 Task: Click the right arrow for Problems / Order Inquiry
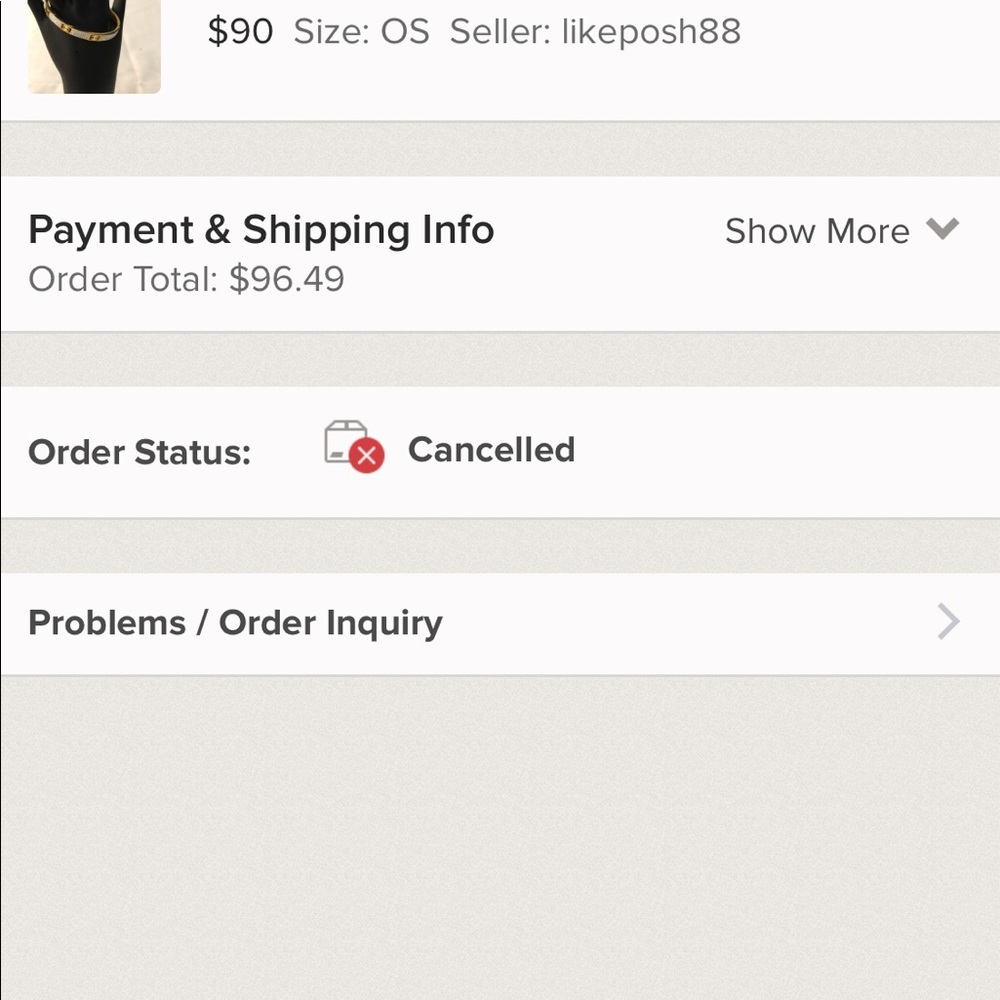point(947,622)
